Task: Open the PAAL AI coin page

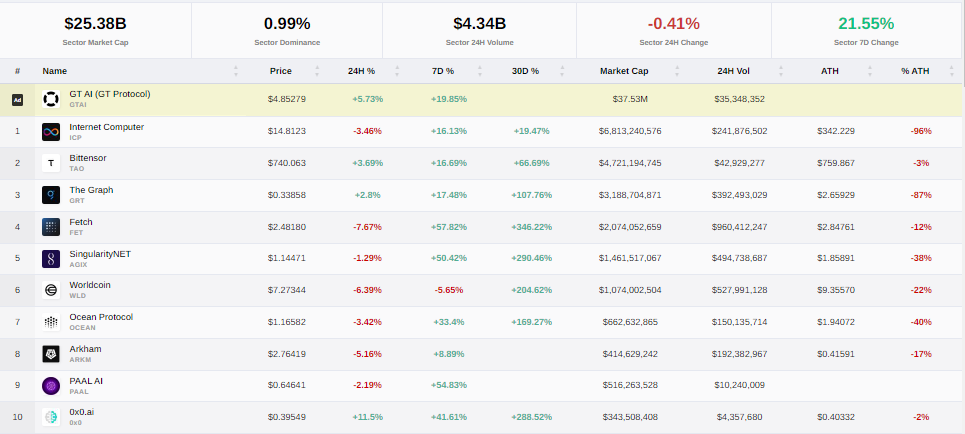Action: 86,381
